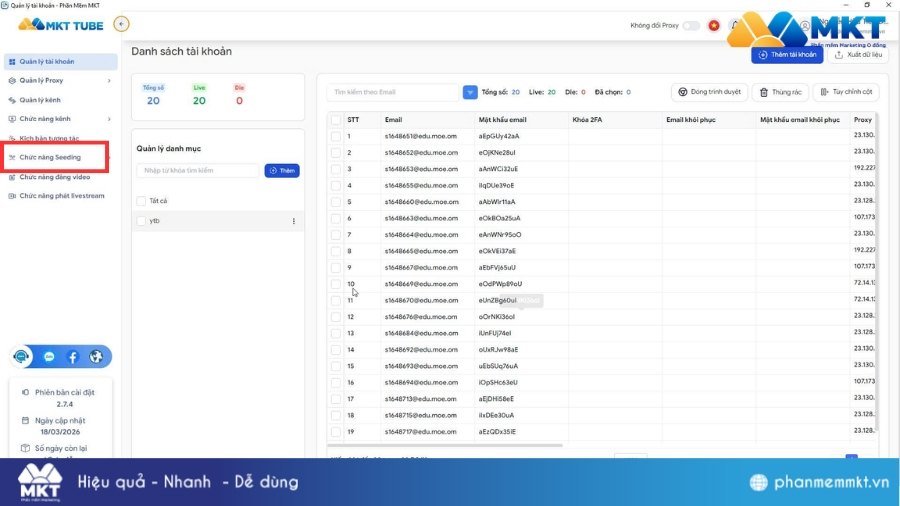
Task: Click the Tìm kiếm theo Email field
Action: (393, 92)
